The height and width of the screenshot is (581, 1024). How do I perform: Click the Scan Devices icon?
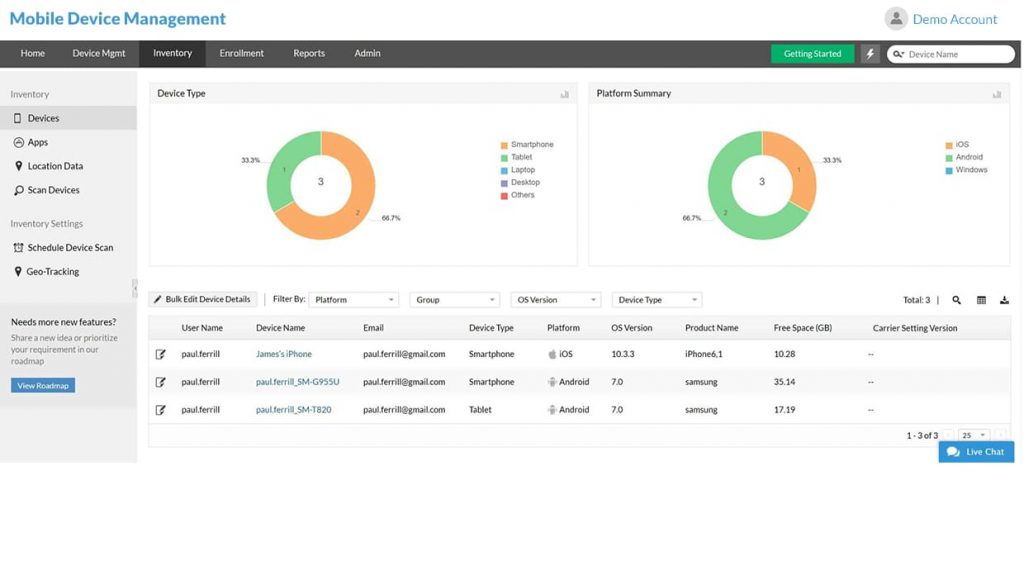(18, 190)
